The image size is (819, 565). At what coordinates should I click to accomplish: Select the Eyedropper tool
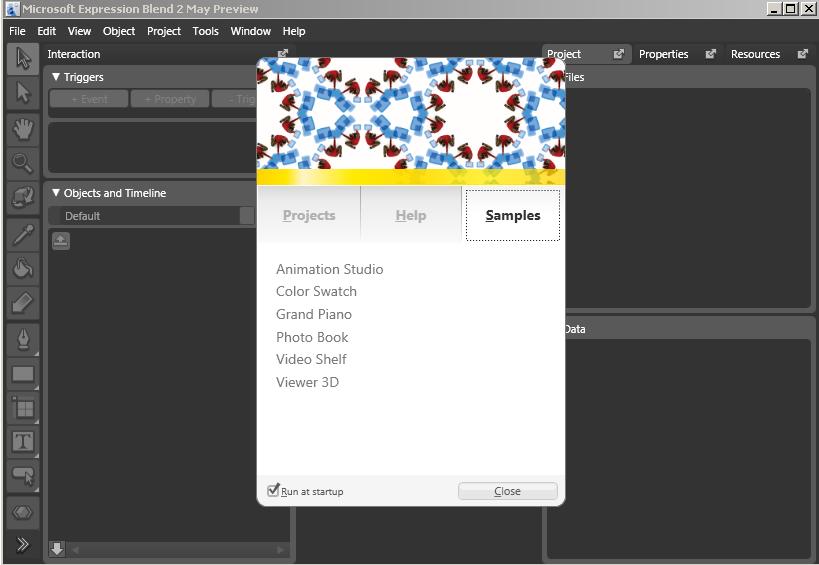click(x=22, y=234)
